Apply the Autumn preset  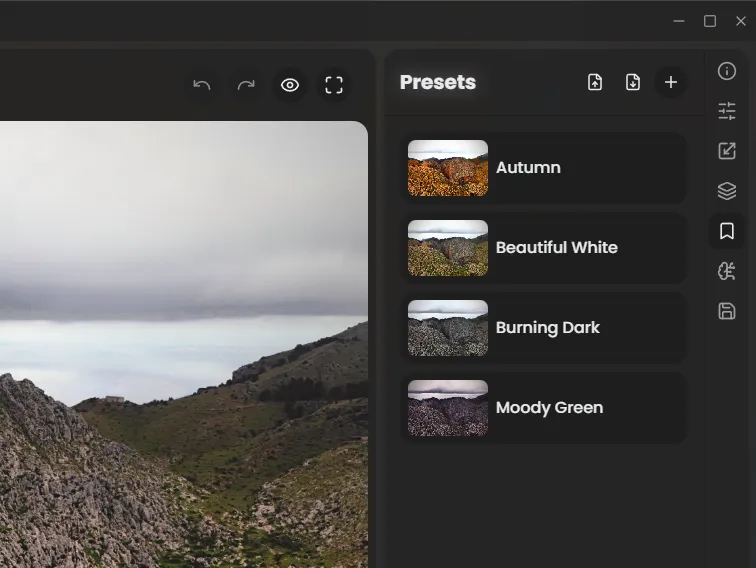pos(543,168)
